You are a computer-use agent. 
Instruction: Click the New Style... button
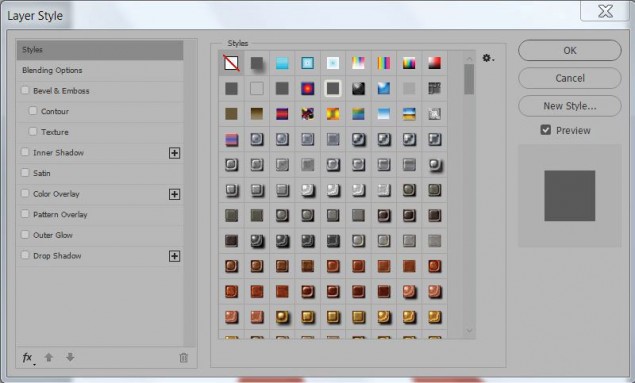[x=569, y=106]
